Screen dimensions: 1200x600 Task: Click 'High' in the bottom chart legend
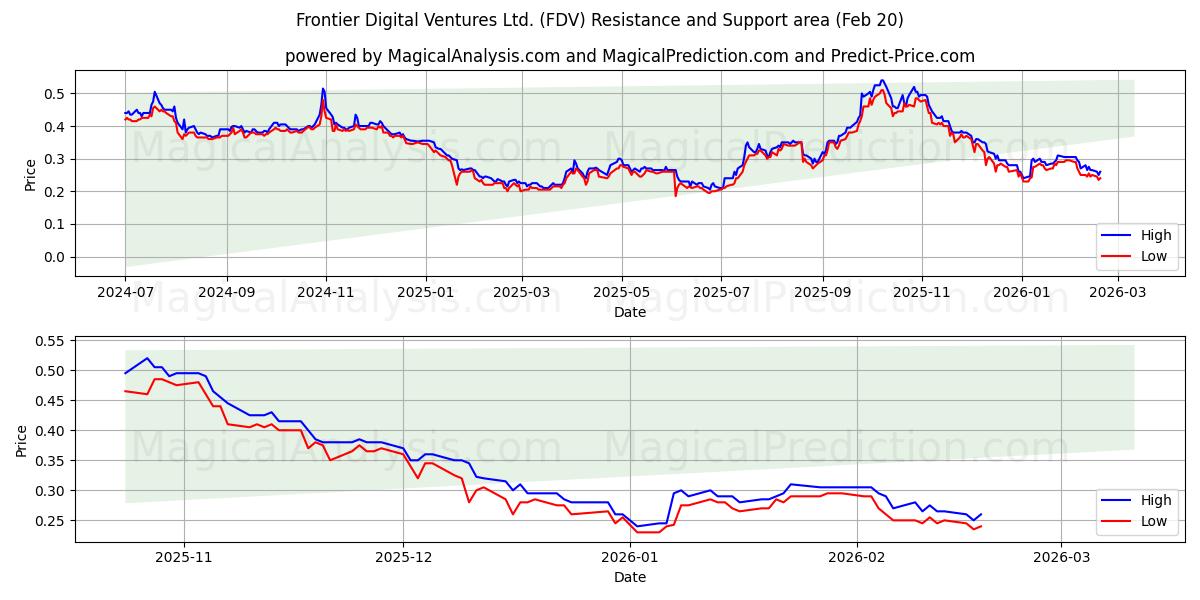pyautogui.click(x=1156, y=501)
